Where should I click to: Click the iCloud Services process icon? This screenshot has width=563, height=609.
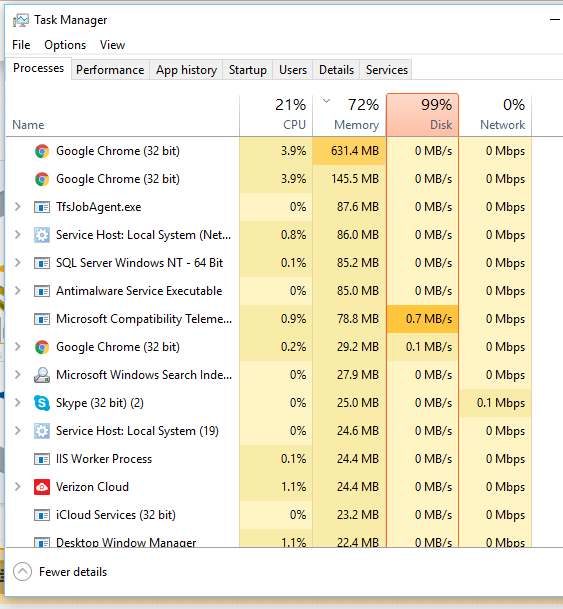42,515
